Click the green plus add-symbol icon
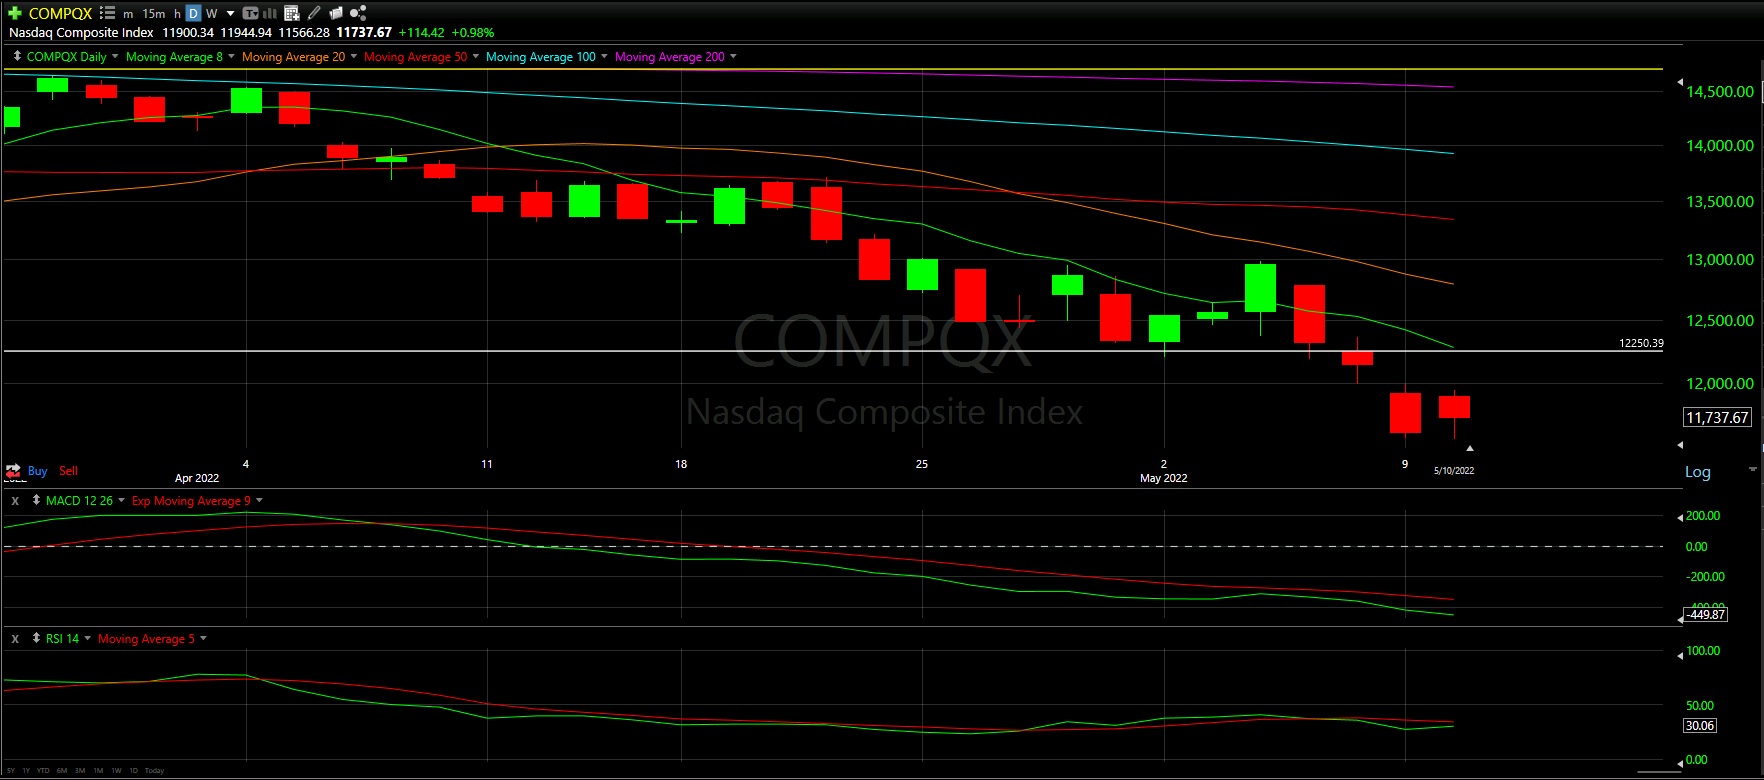 (x=15, y=13)
